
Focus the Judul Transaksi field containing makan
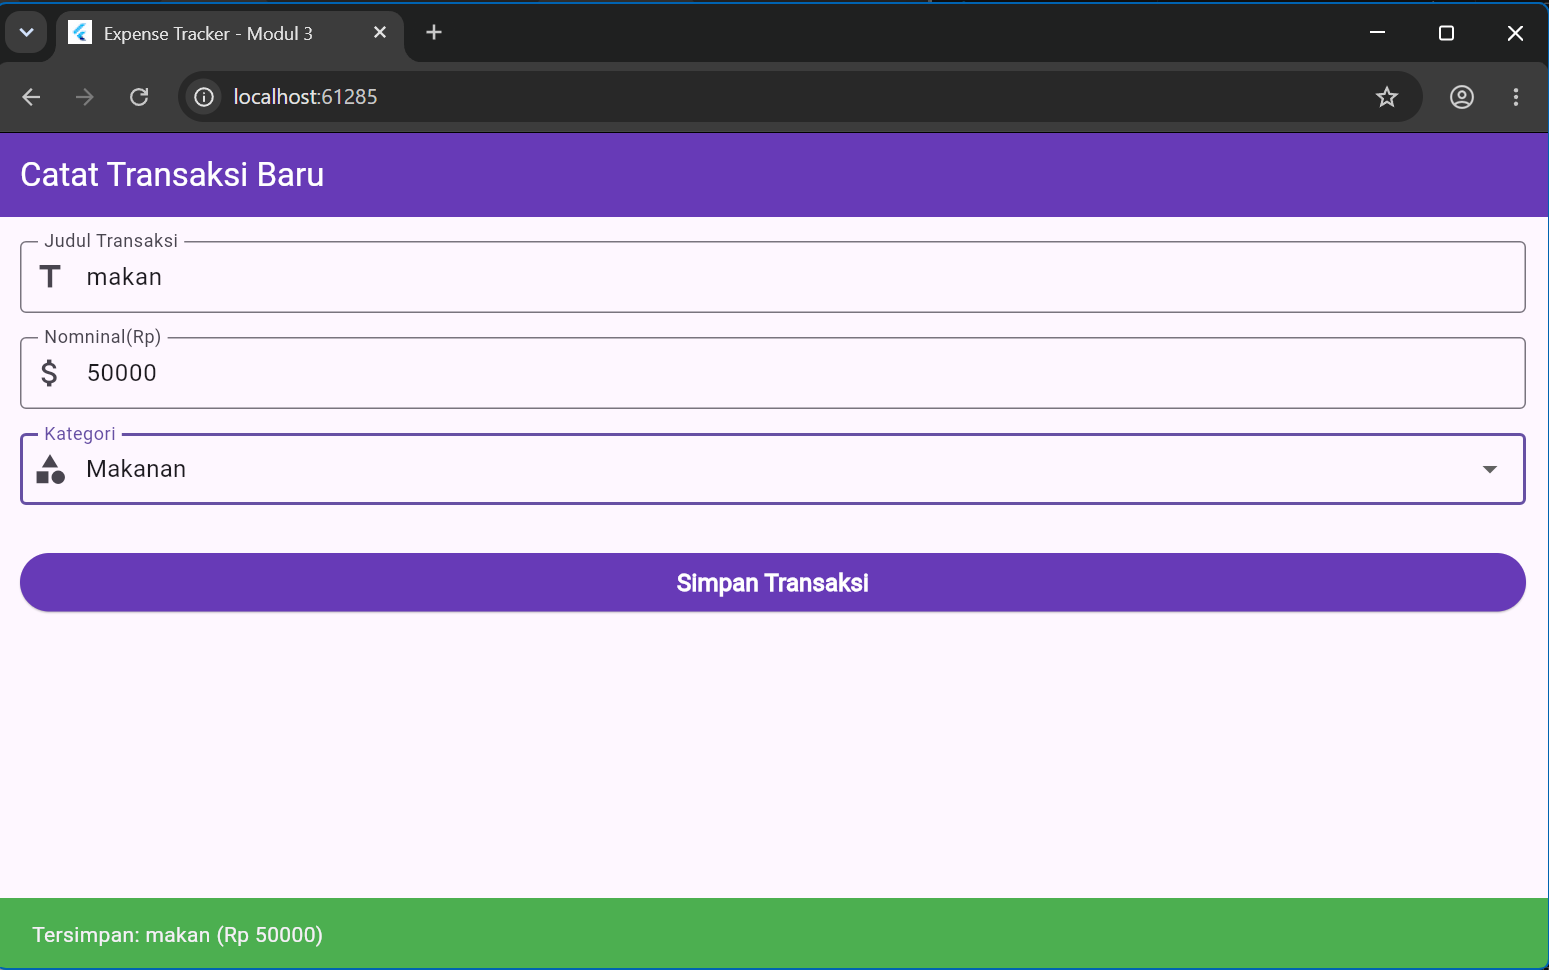(x=773, y=277)
